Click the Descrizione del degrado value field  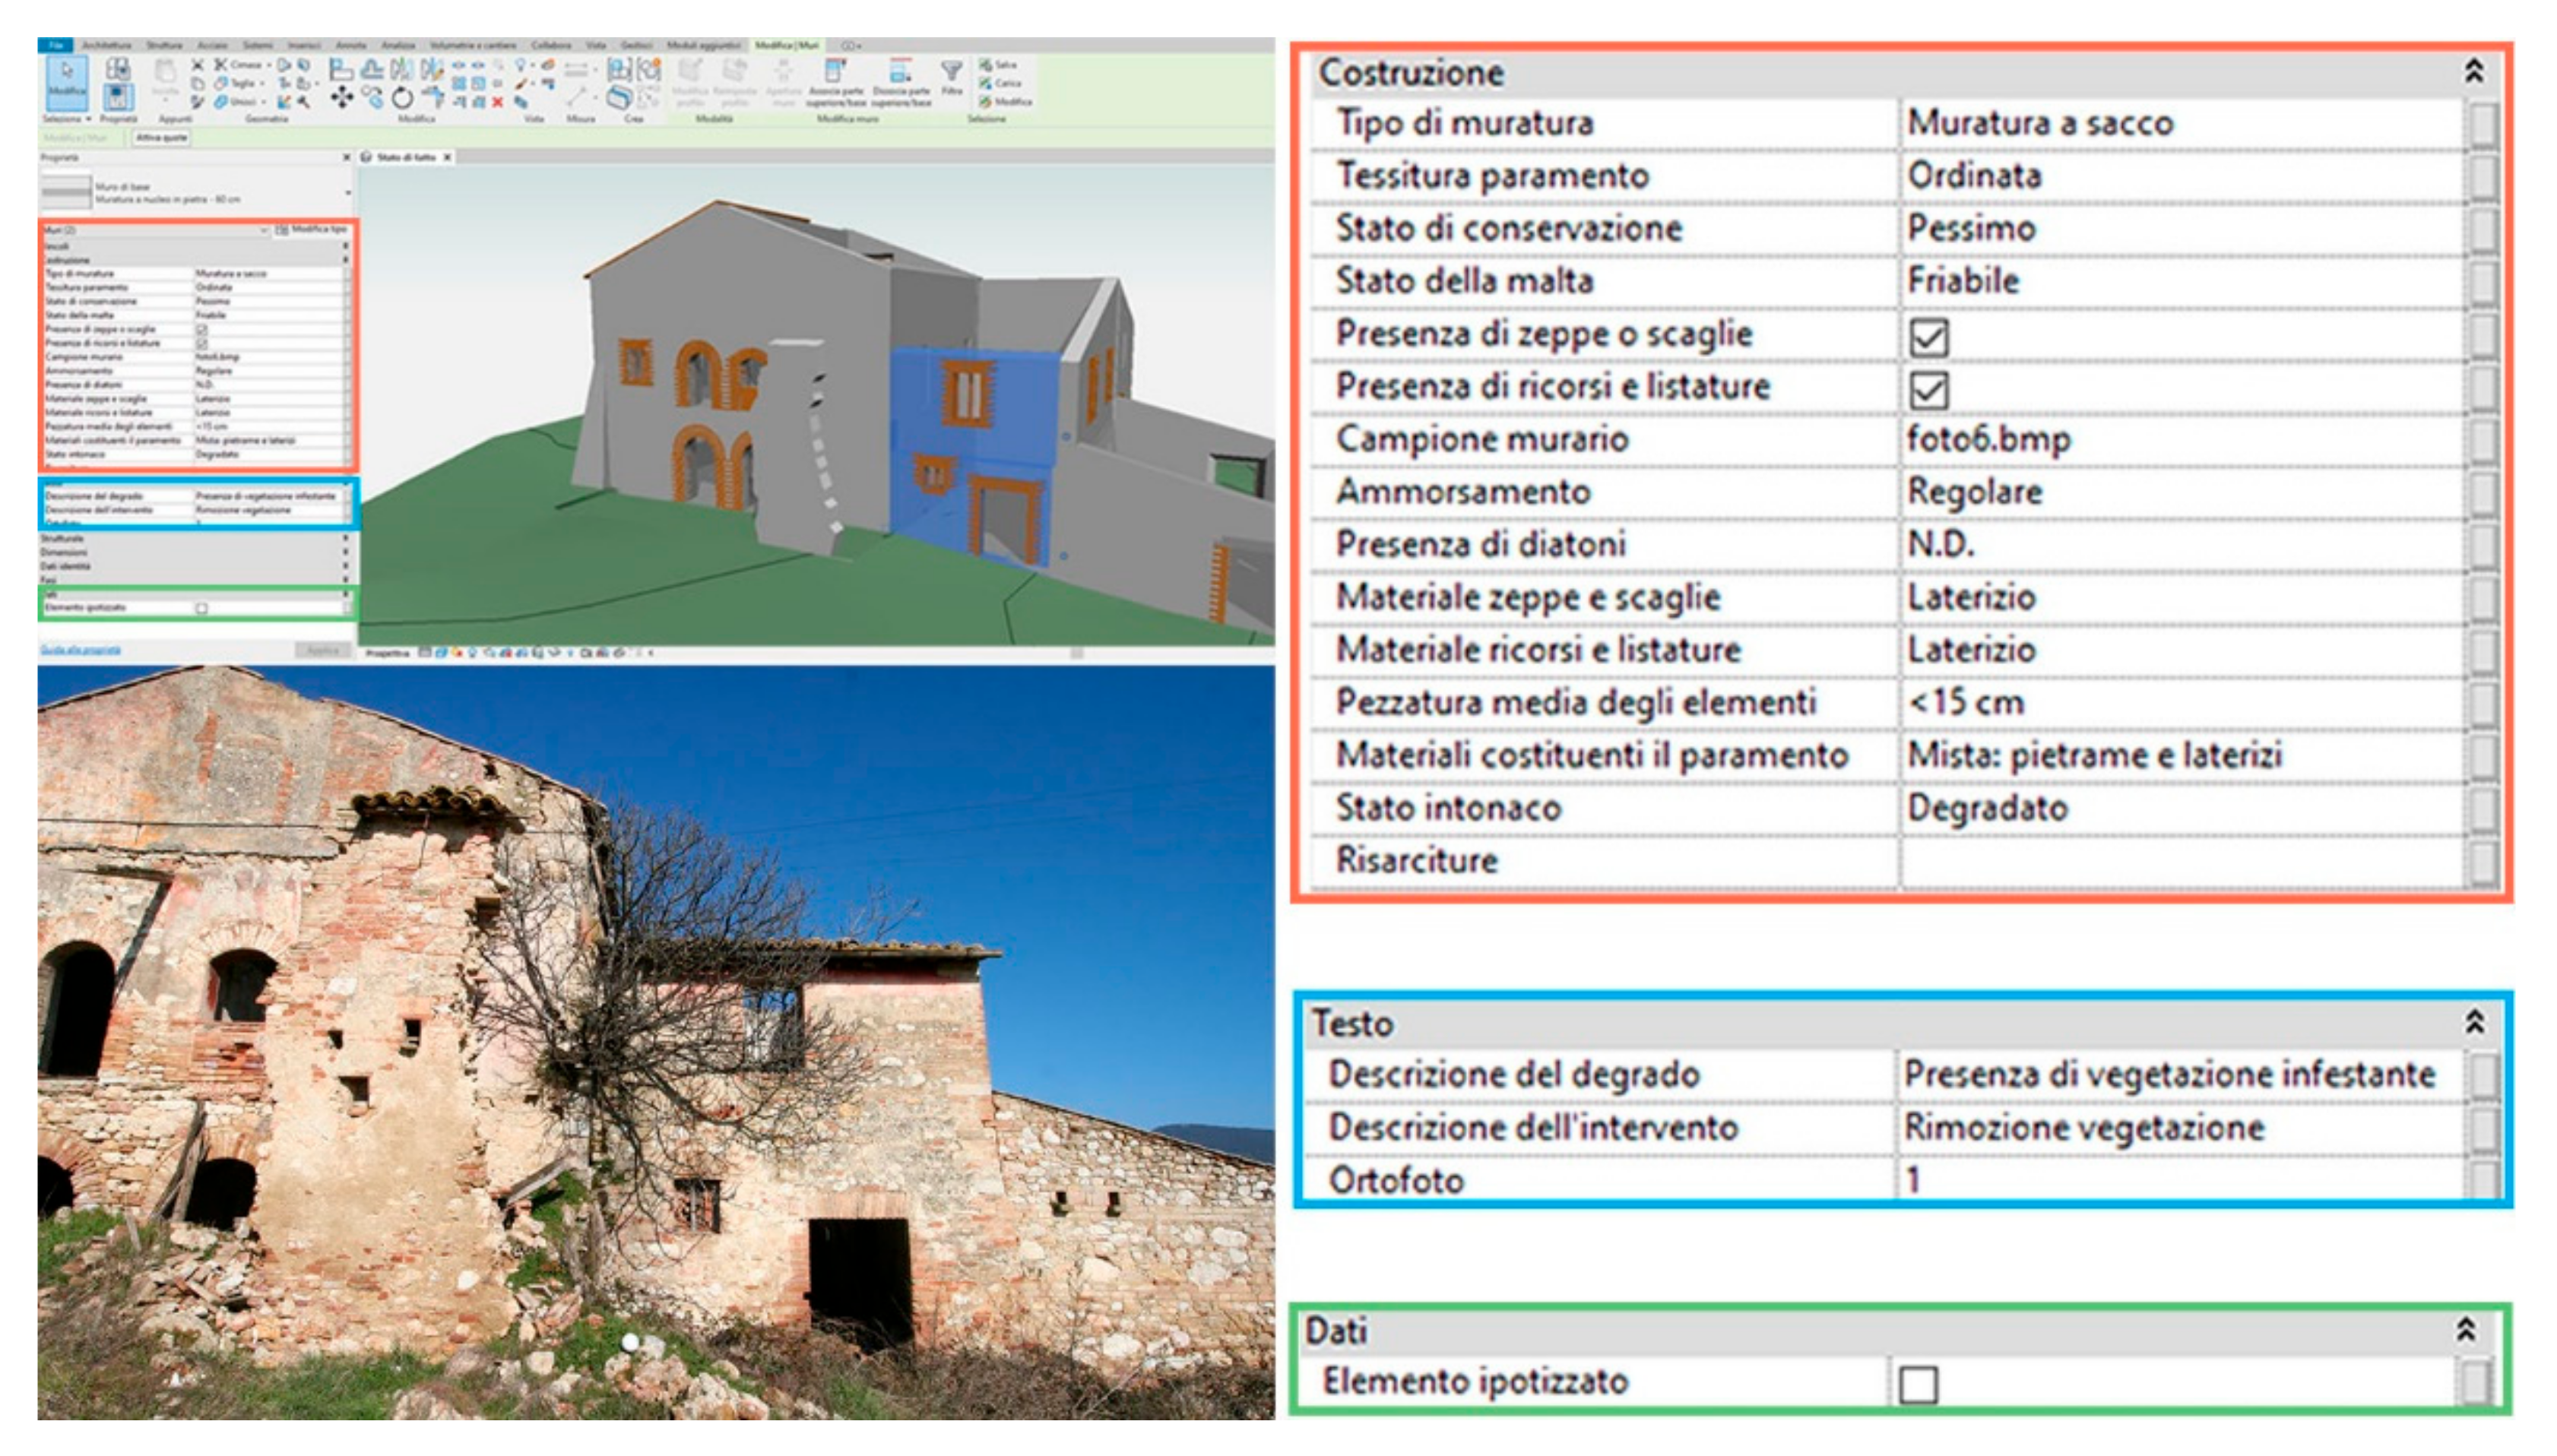2170,1075
